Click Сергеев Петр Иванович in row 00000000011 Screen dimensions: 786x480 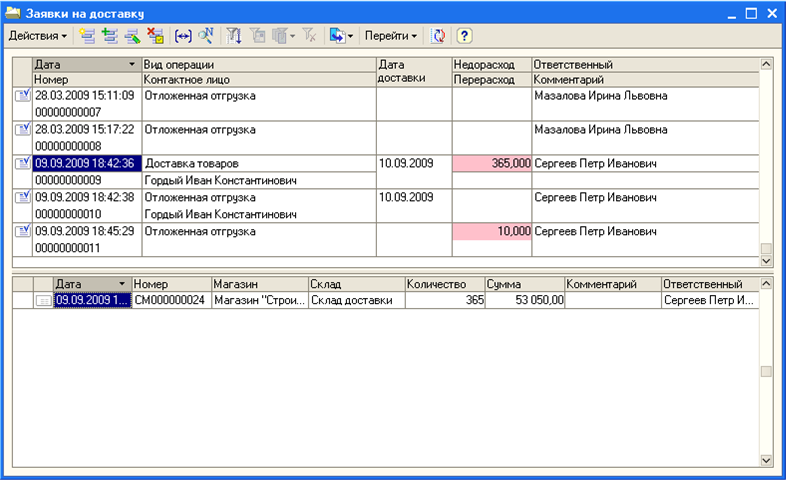[x=596, y=231]
